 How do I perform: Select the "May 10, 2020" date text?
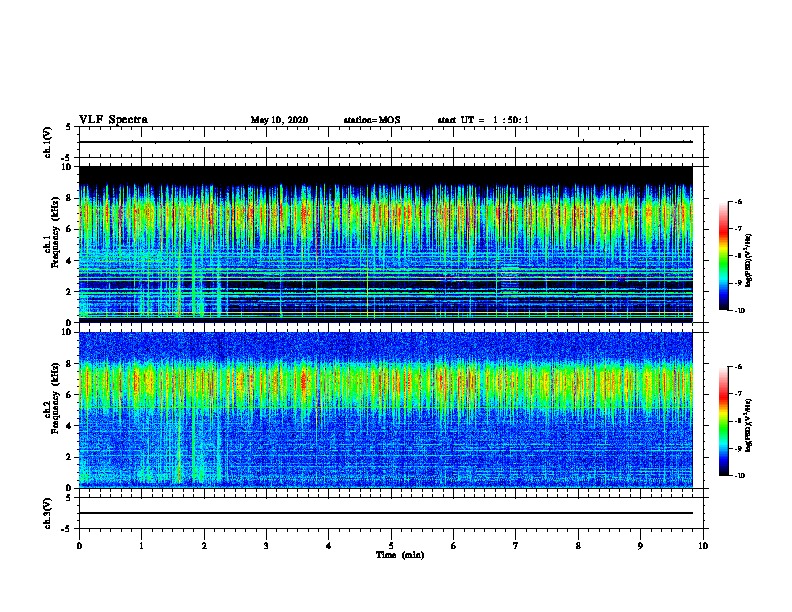[x=279, y=120]
